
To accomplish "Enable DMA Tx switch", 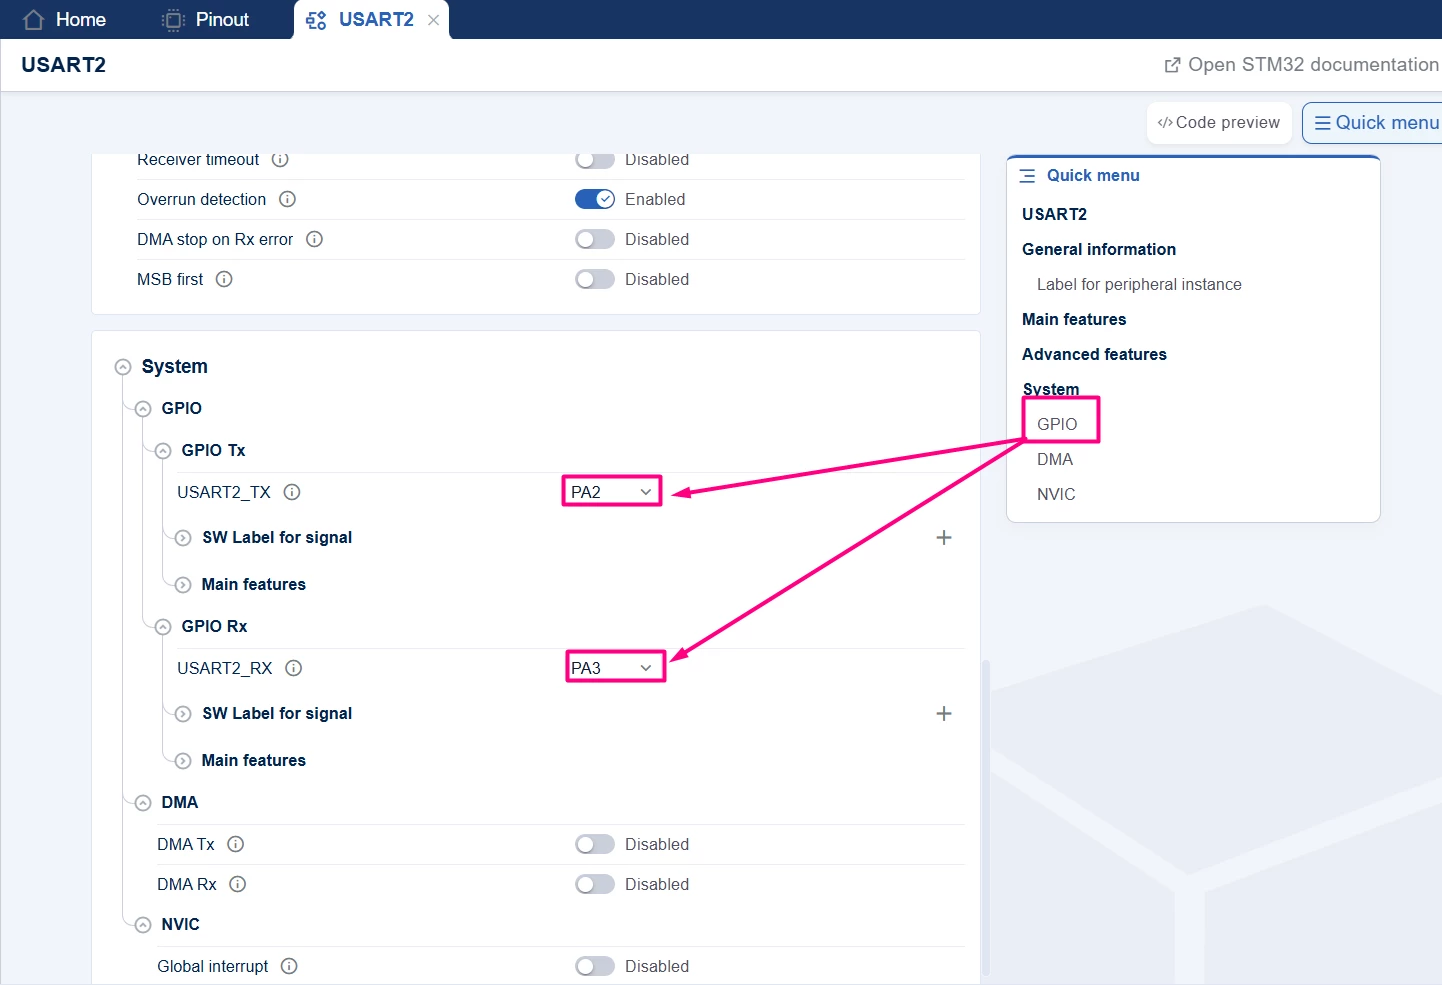I will pos(595,844).
